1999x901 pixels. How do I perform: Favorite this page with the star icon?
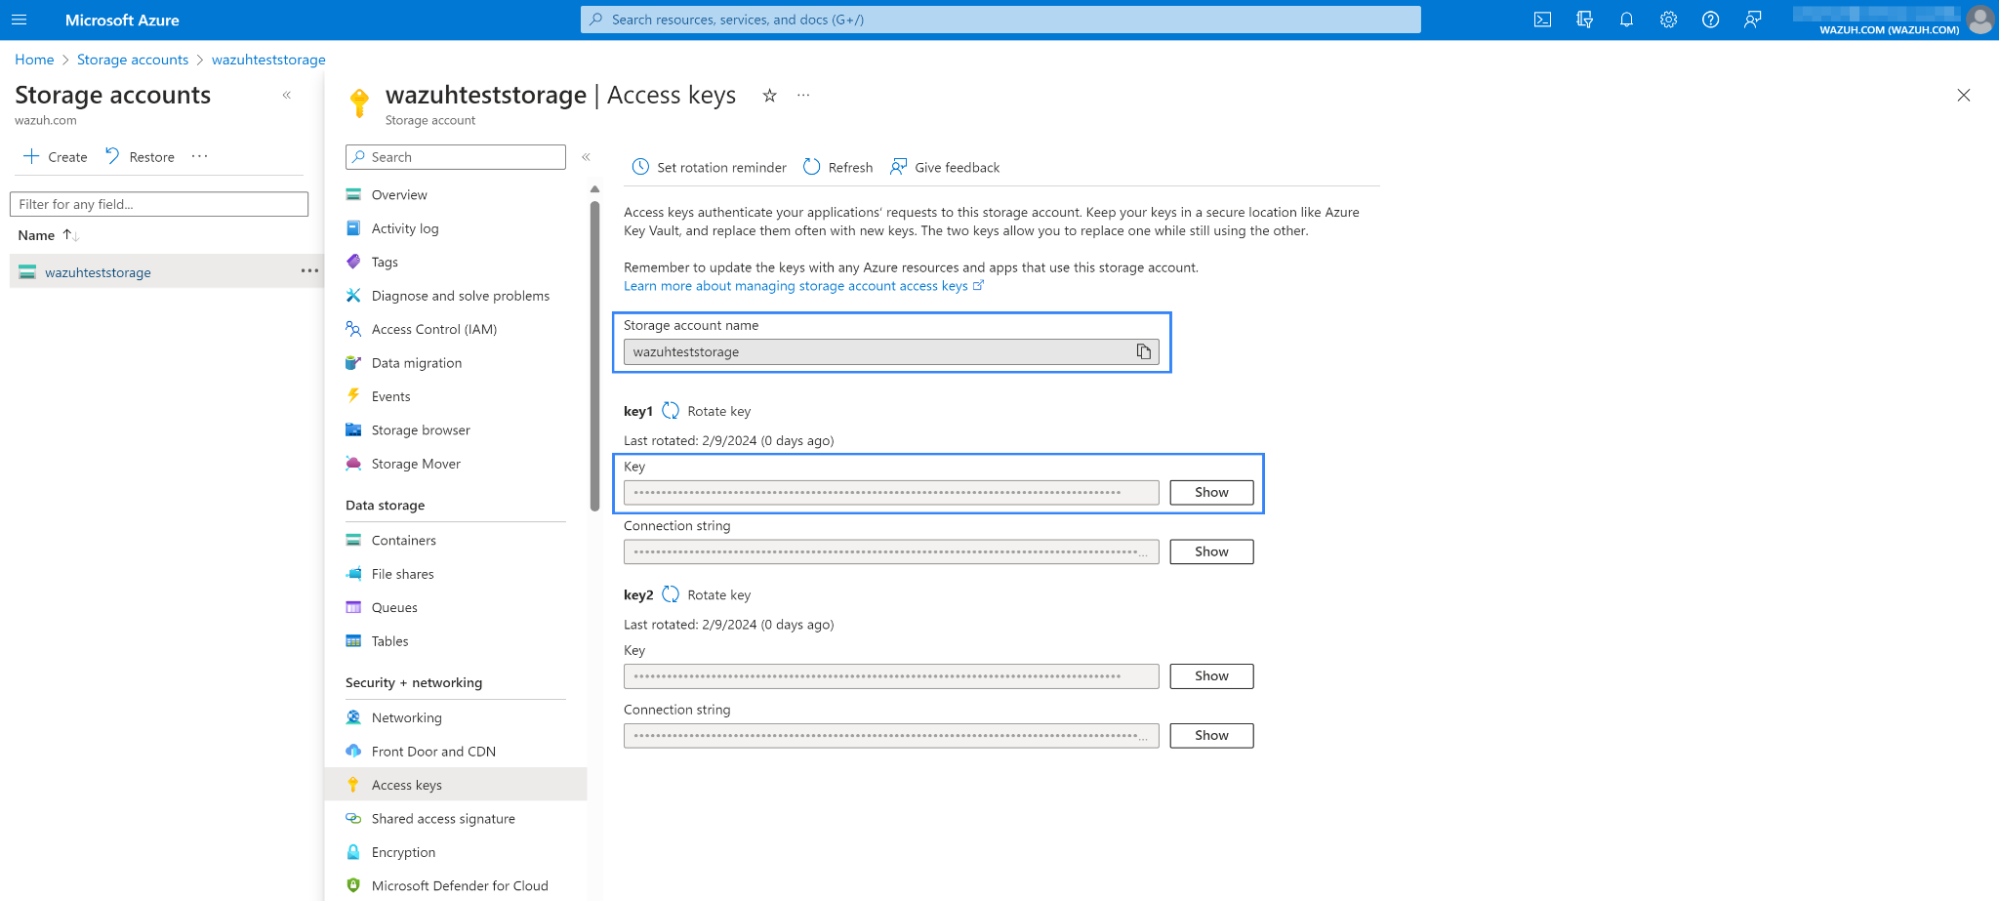pos(769,96)
